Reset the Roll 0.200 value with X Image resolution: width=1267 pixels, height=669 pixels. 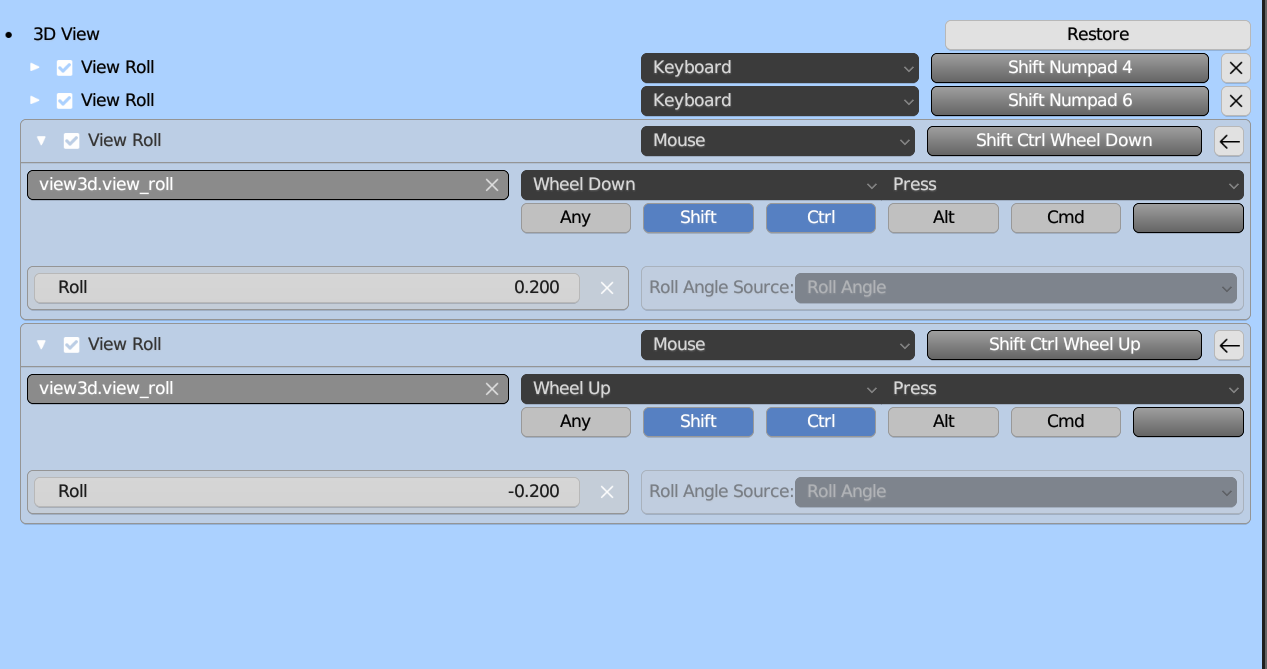point(606,288)
